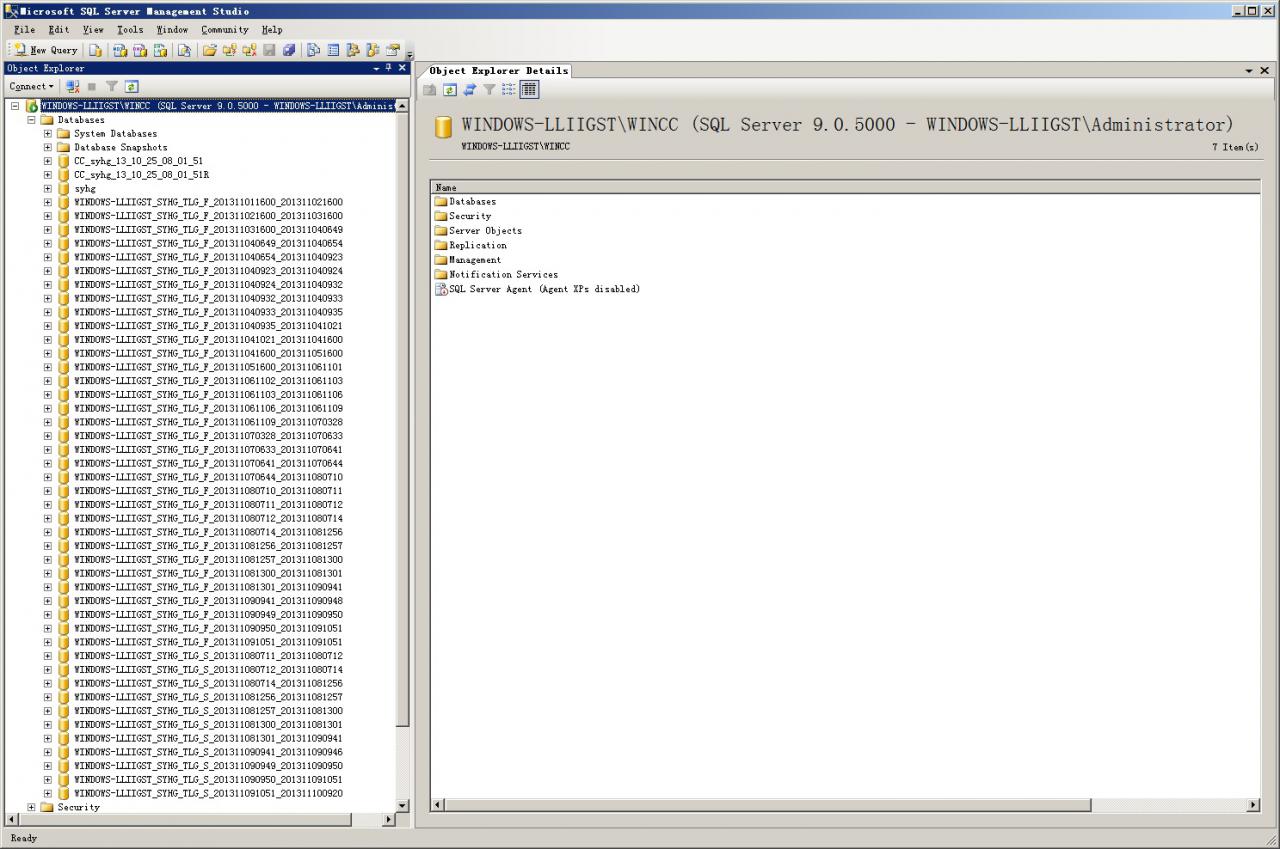
Task: Close the Object Explorer Details pane
Action: [1264, 71]
